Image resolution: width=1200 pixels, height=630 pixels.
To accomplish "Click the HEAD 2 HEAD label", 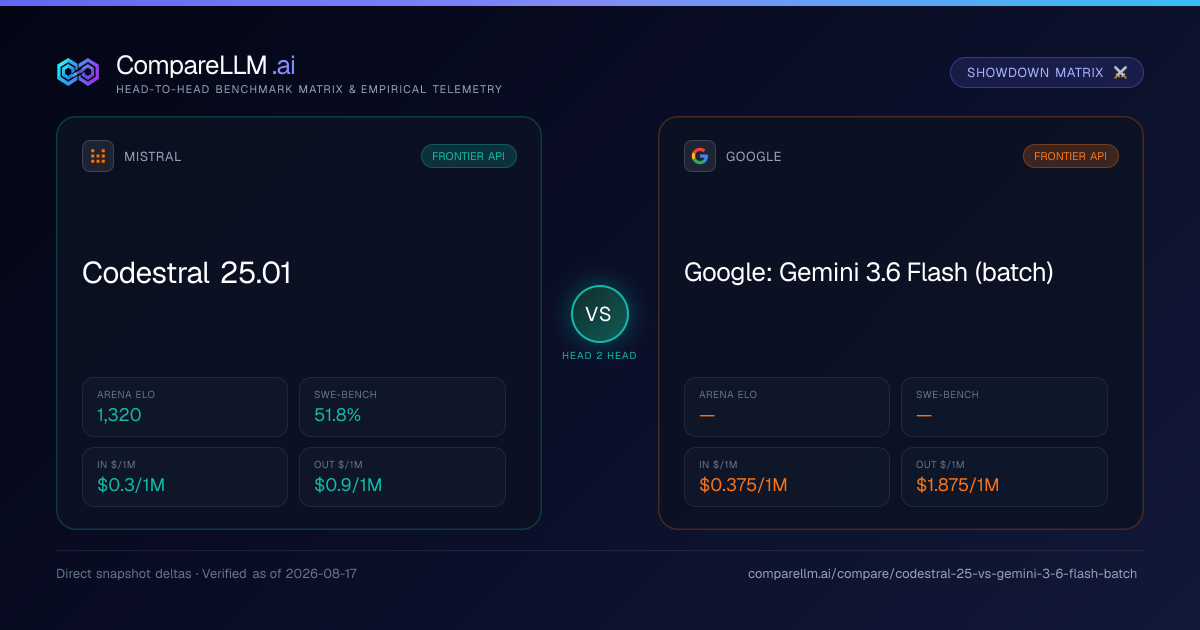I will click(x=599, y=356).
